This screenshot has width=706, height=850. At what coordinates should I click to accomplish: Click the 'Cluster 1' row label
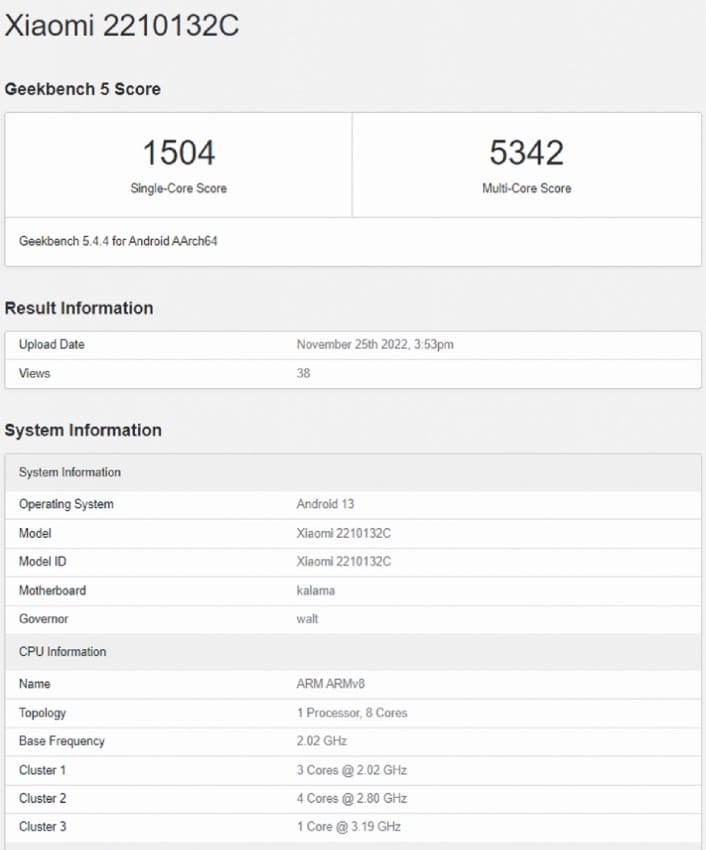click(x=42, y=770)
